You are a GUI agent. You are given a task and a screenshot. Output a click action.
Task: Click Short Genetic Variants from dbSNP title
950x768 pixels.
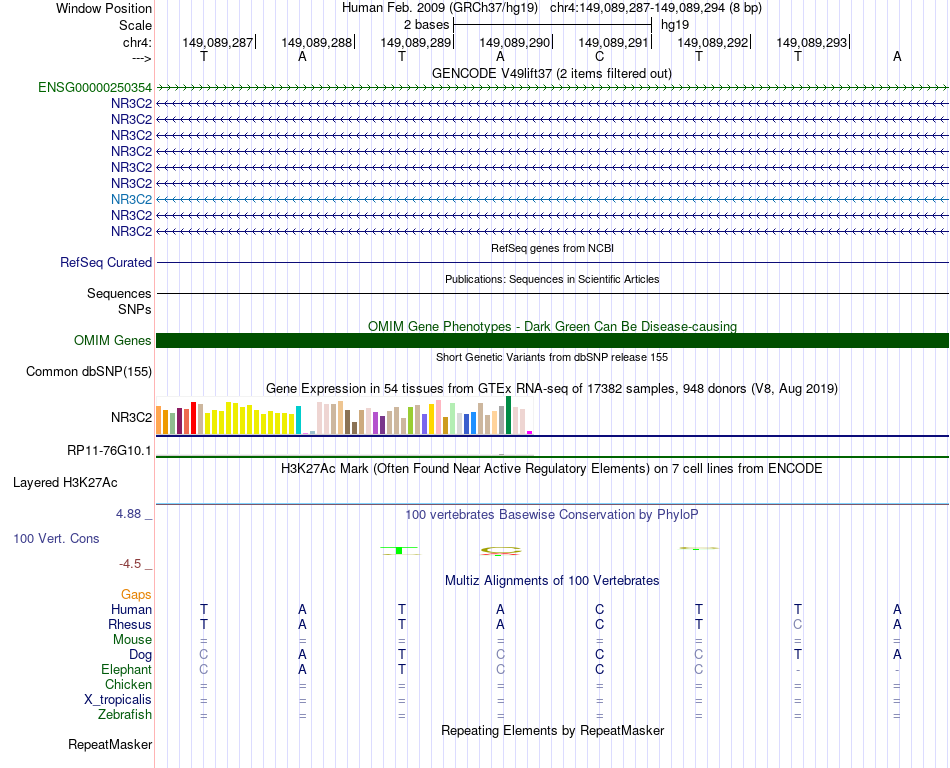pos(552,357)
